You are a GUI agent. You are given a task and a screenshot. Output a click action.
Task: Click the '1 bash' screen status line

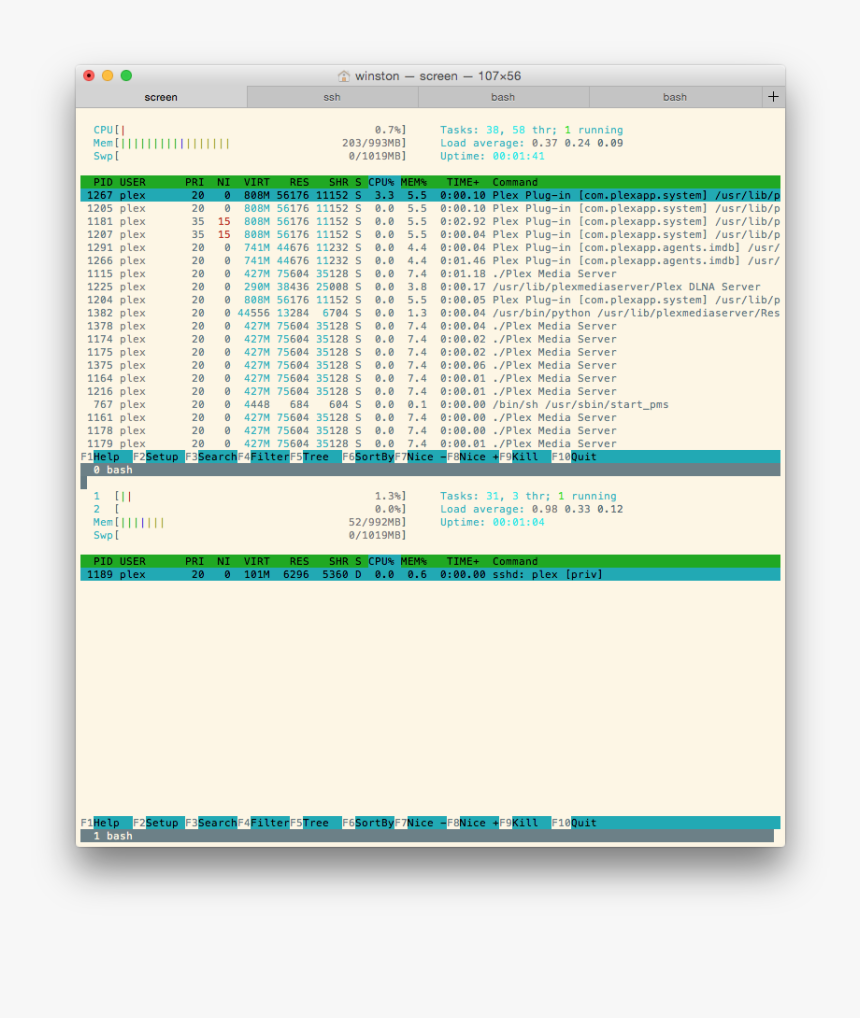[427, 836]
